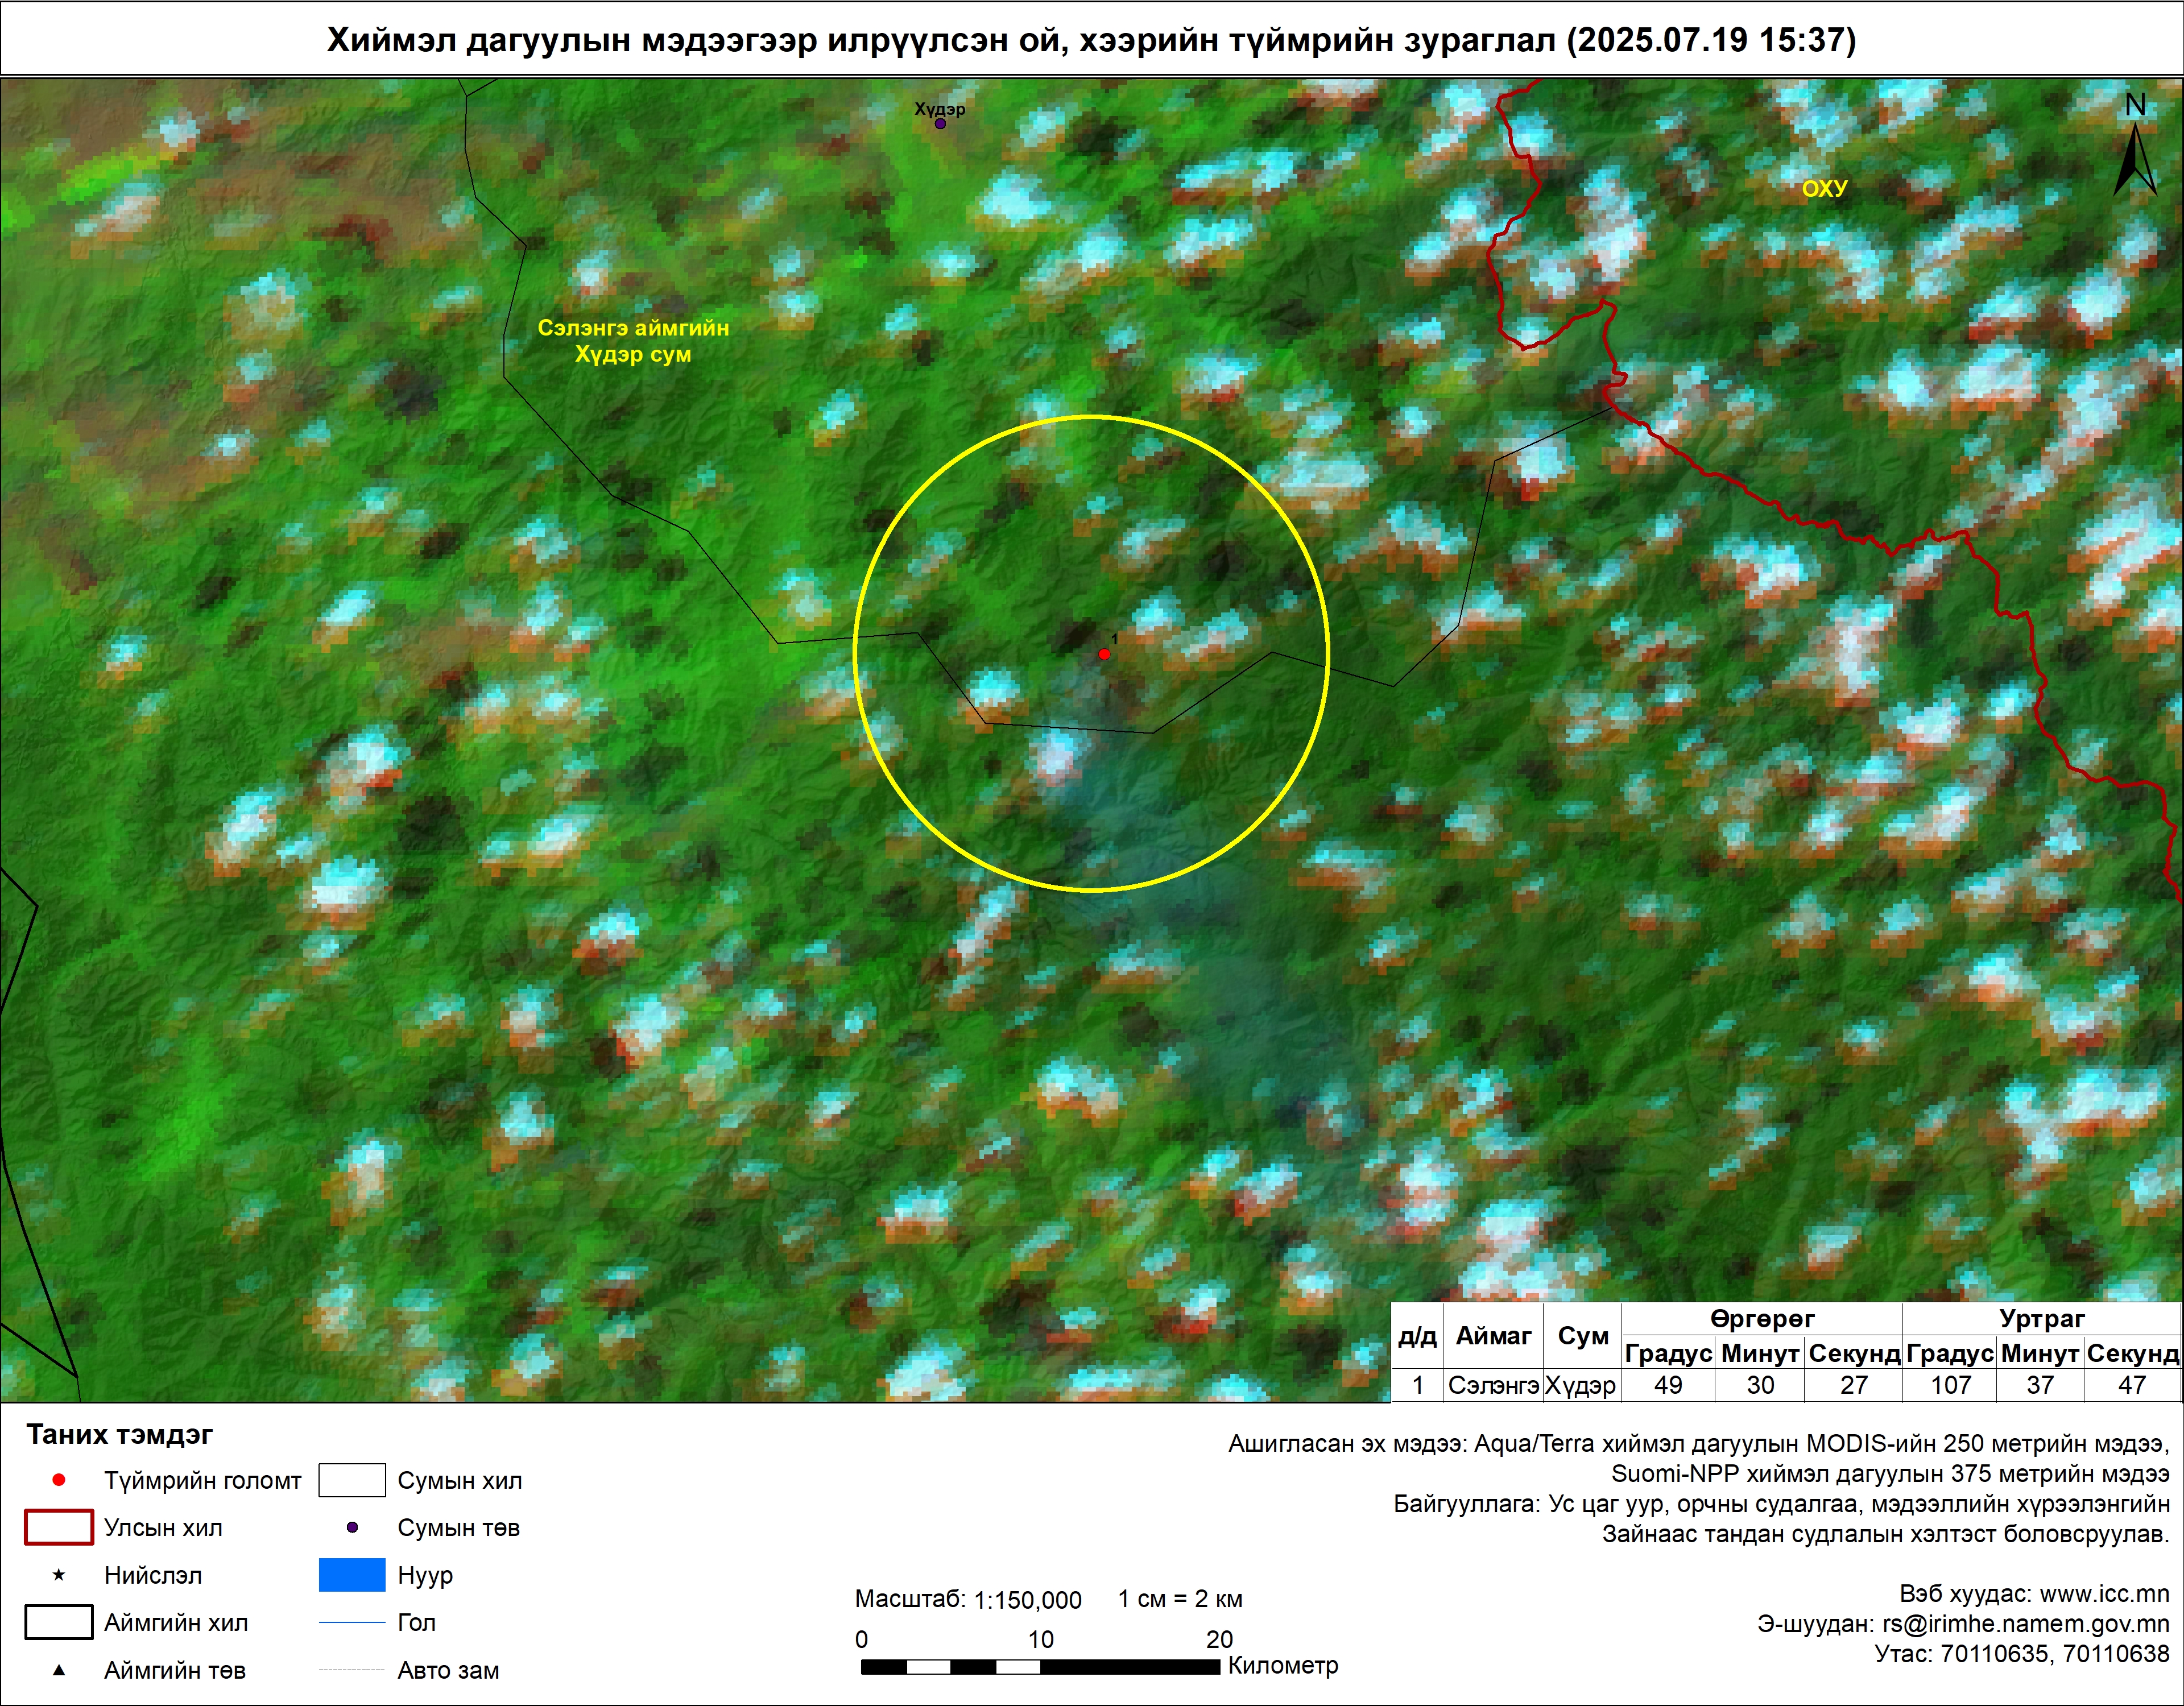Screen dimensions: 2184x1706
Task: Click the red state border legend box
Action: point(59,1527)
